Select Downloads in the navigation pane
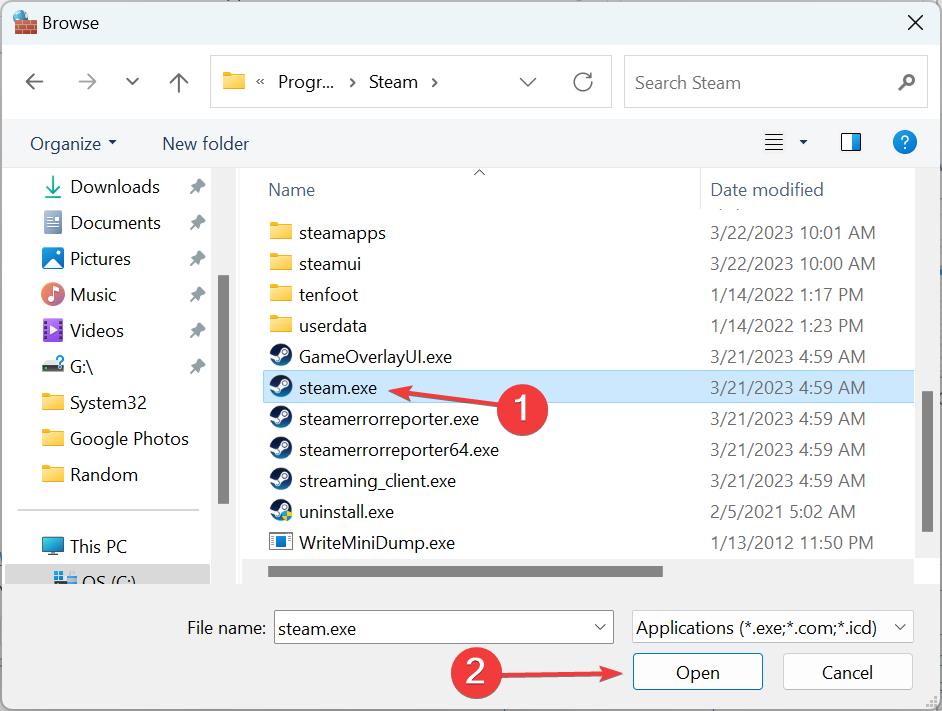This screenshot has width=942, height=711. [x=114, y=187]
